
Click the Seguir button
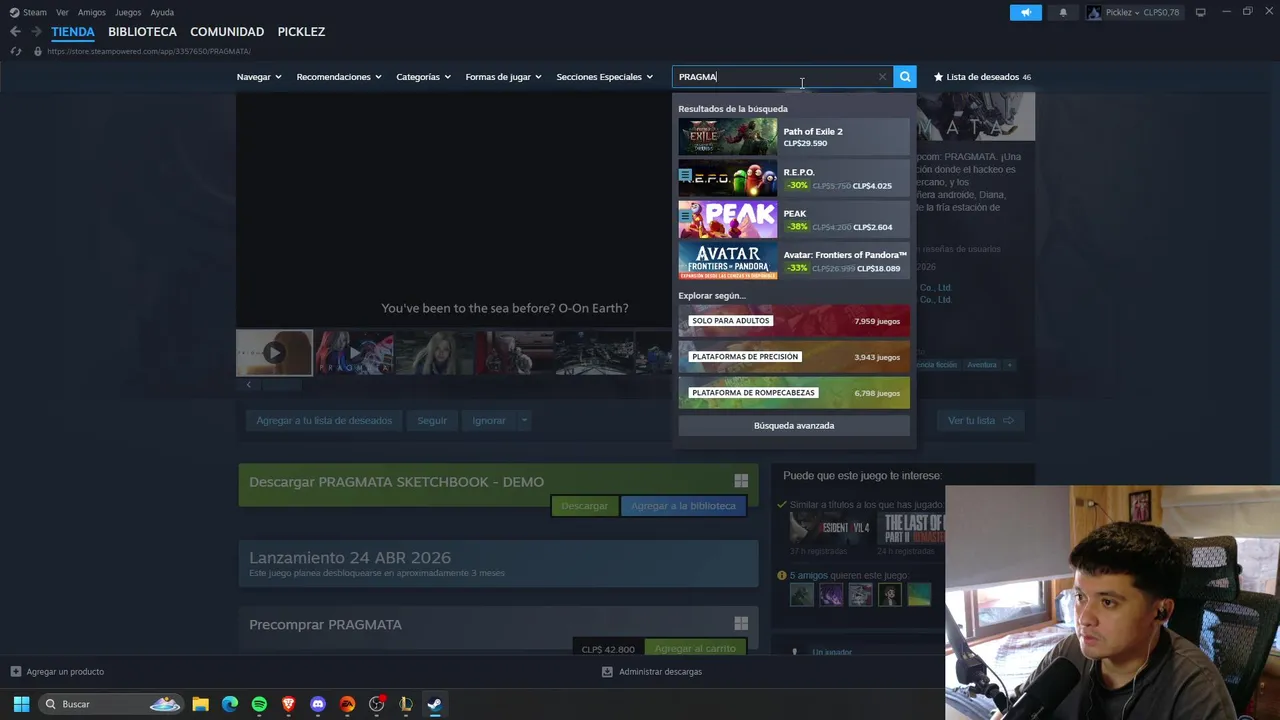coord(432,421)
